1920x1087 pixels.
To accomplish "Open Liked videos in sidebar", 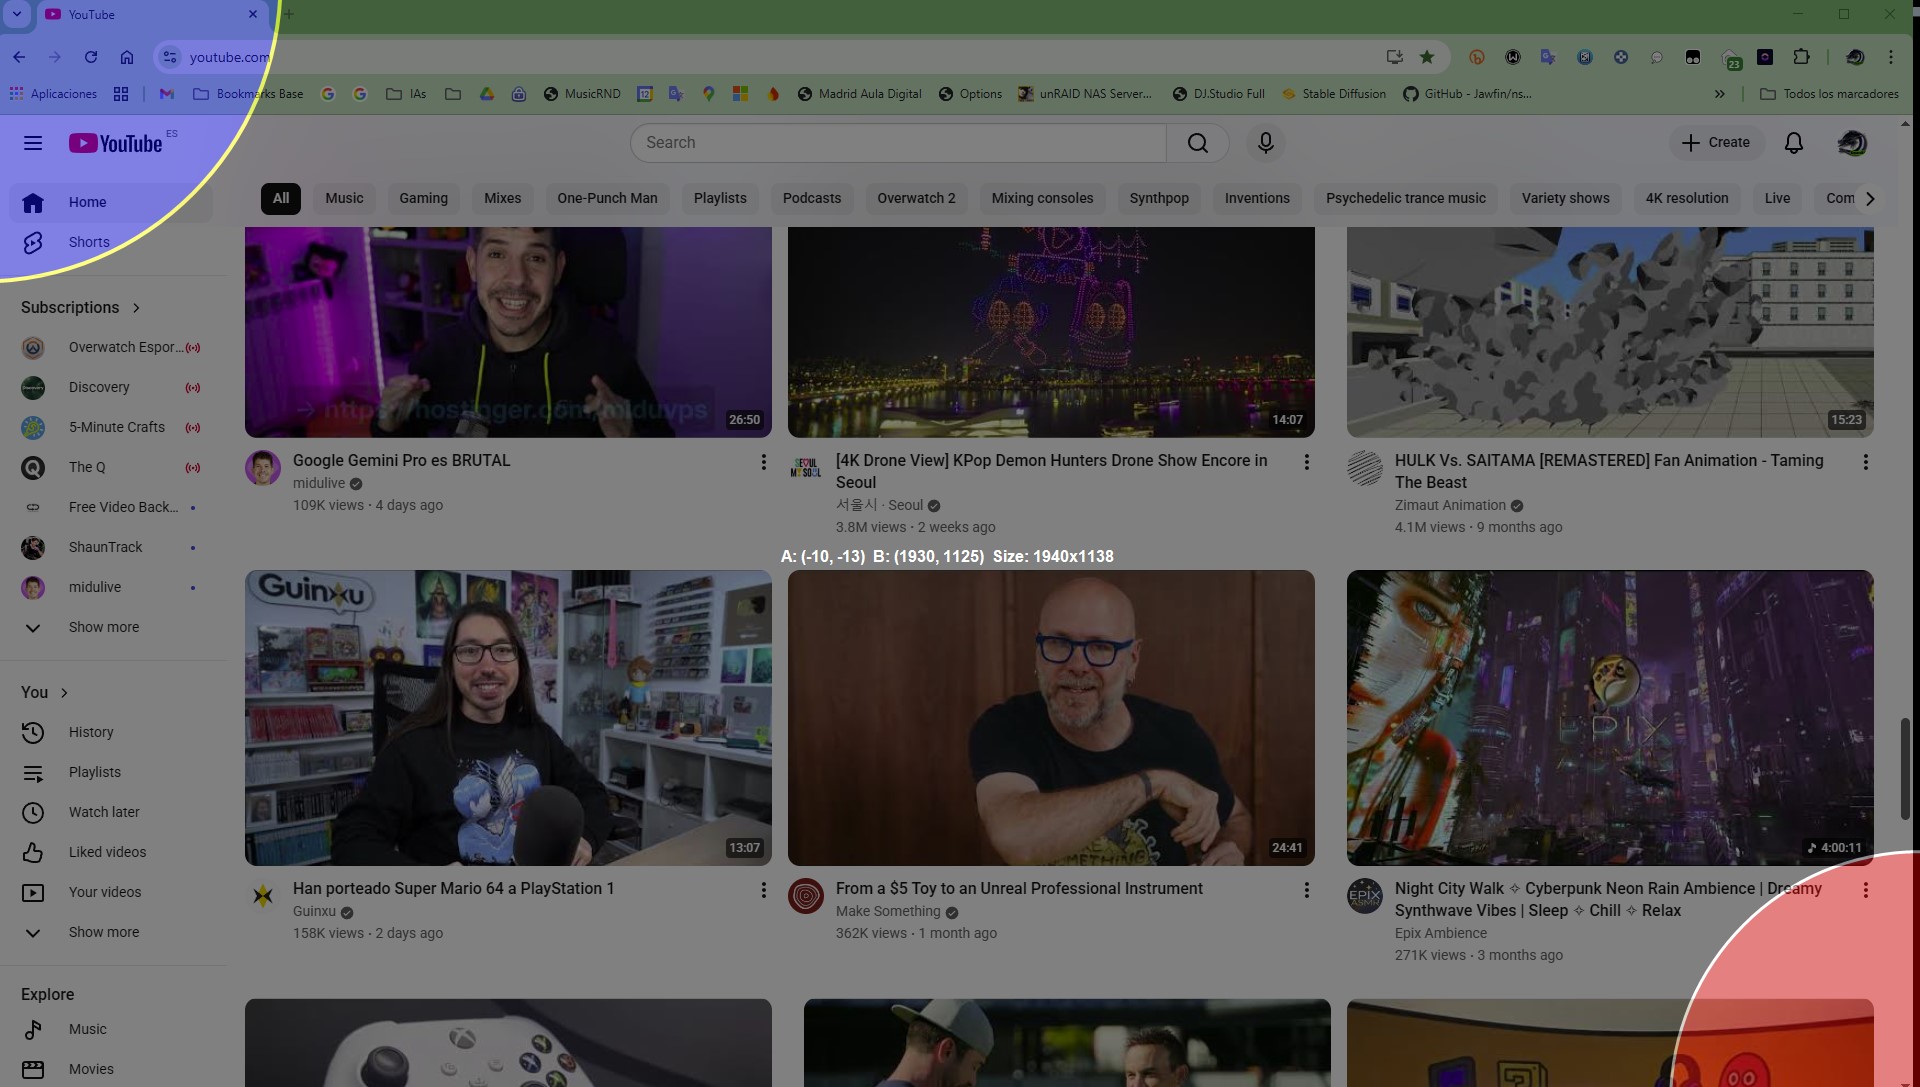I will pos(107,852).
